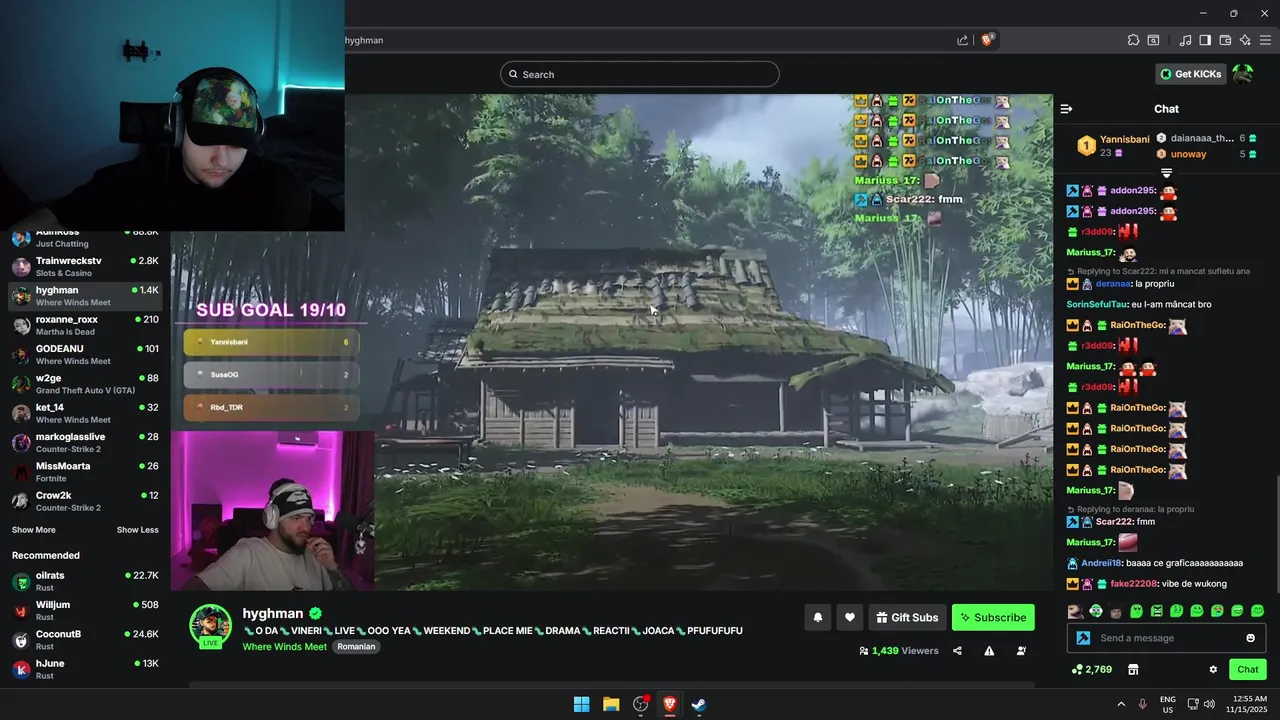Open the emoji picker smiley icon
Image resolution: width=1280 pixels, height=720 pixels.
click(x=1250, y=638)
